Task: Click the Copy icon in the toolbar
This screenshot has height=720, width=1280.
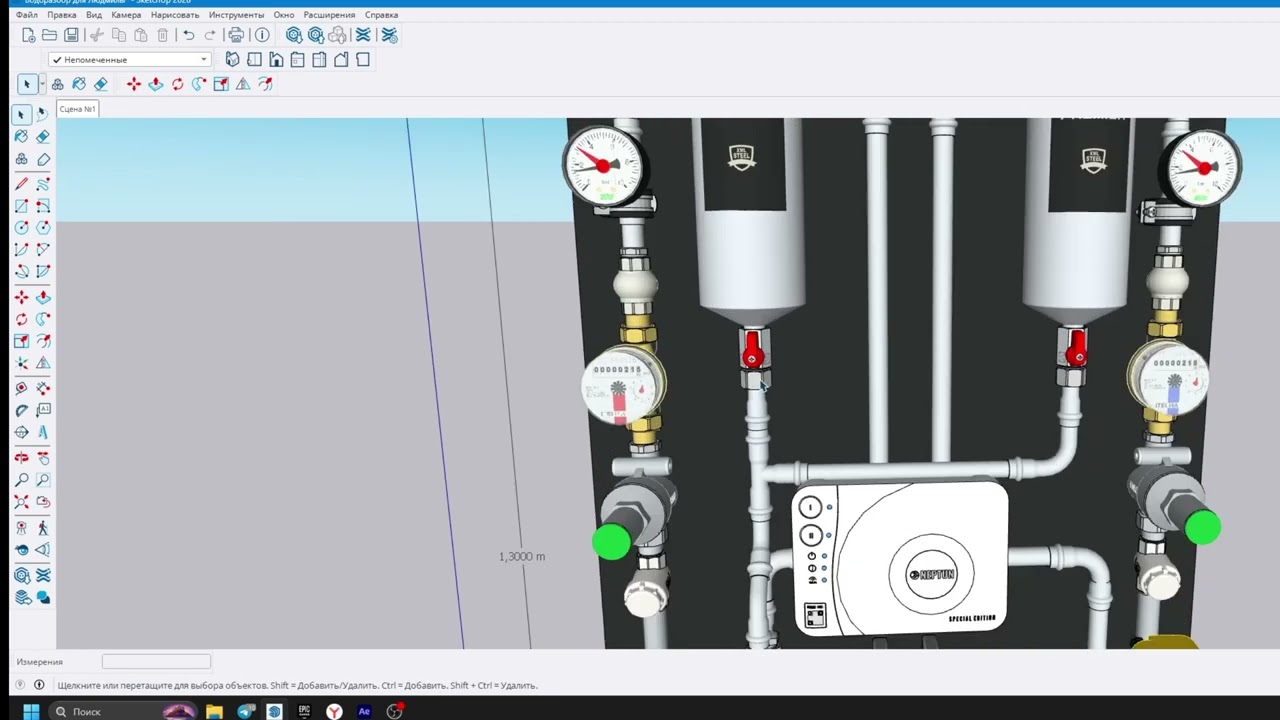Action: pos(119,35)
